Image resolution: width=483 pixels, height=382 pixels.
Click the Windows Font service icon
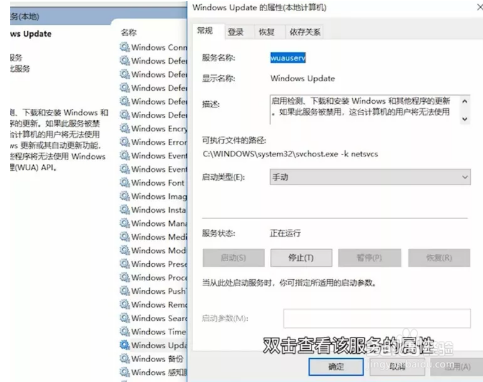(125, 183)
